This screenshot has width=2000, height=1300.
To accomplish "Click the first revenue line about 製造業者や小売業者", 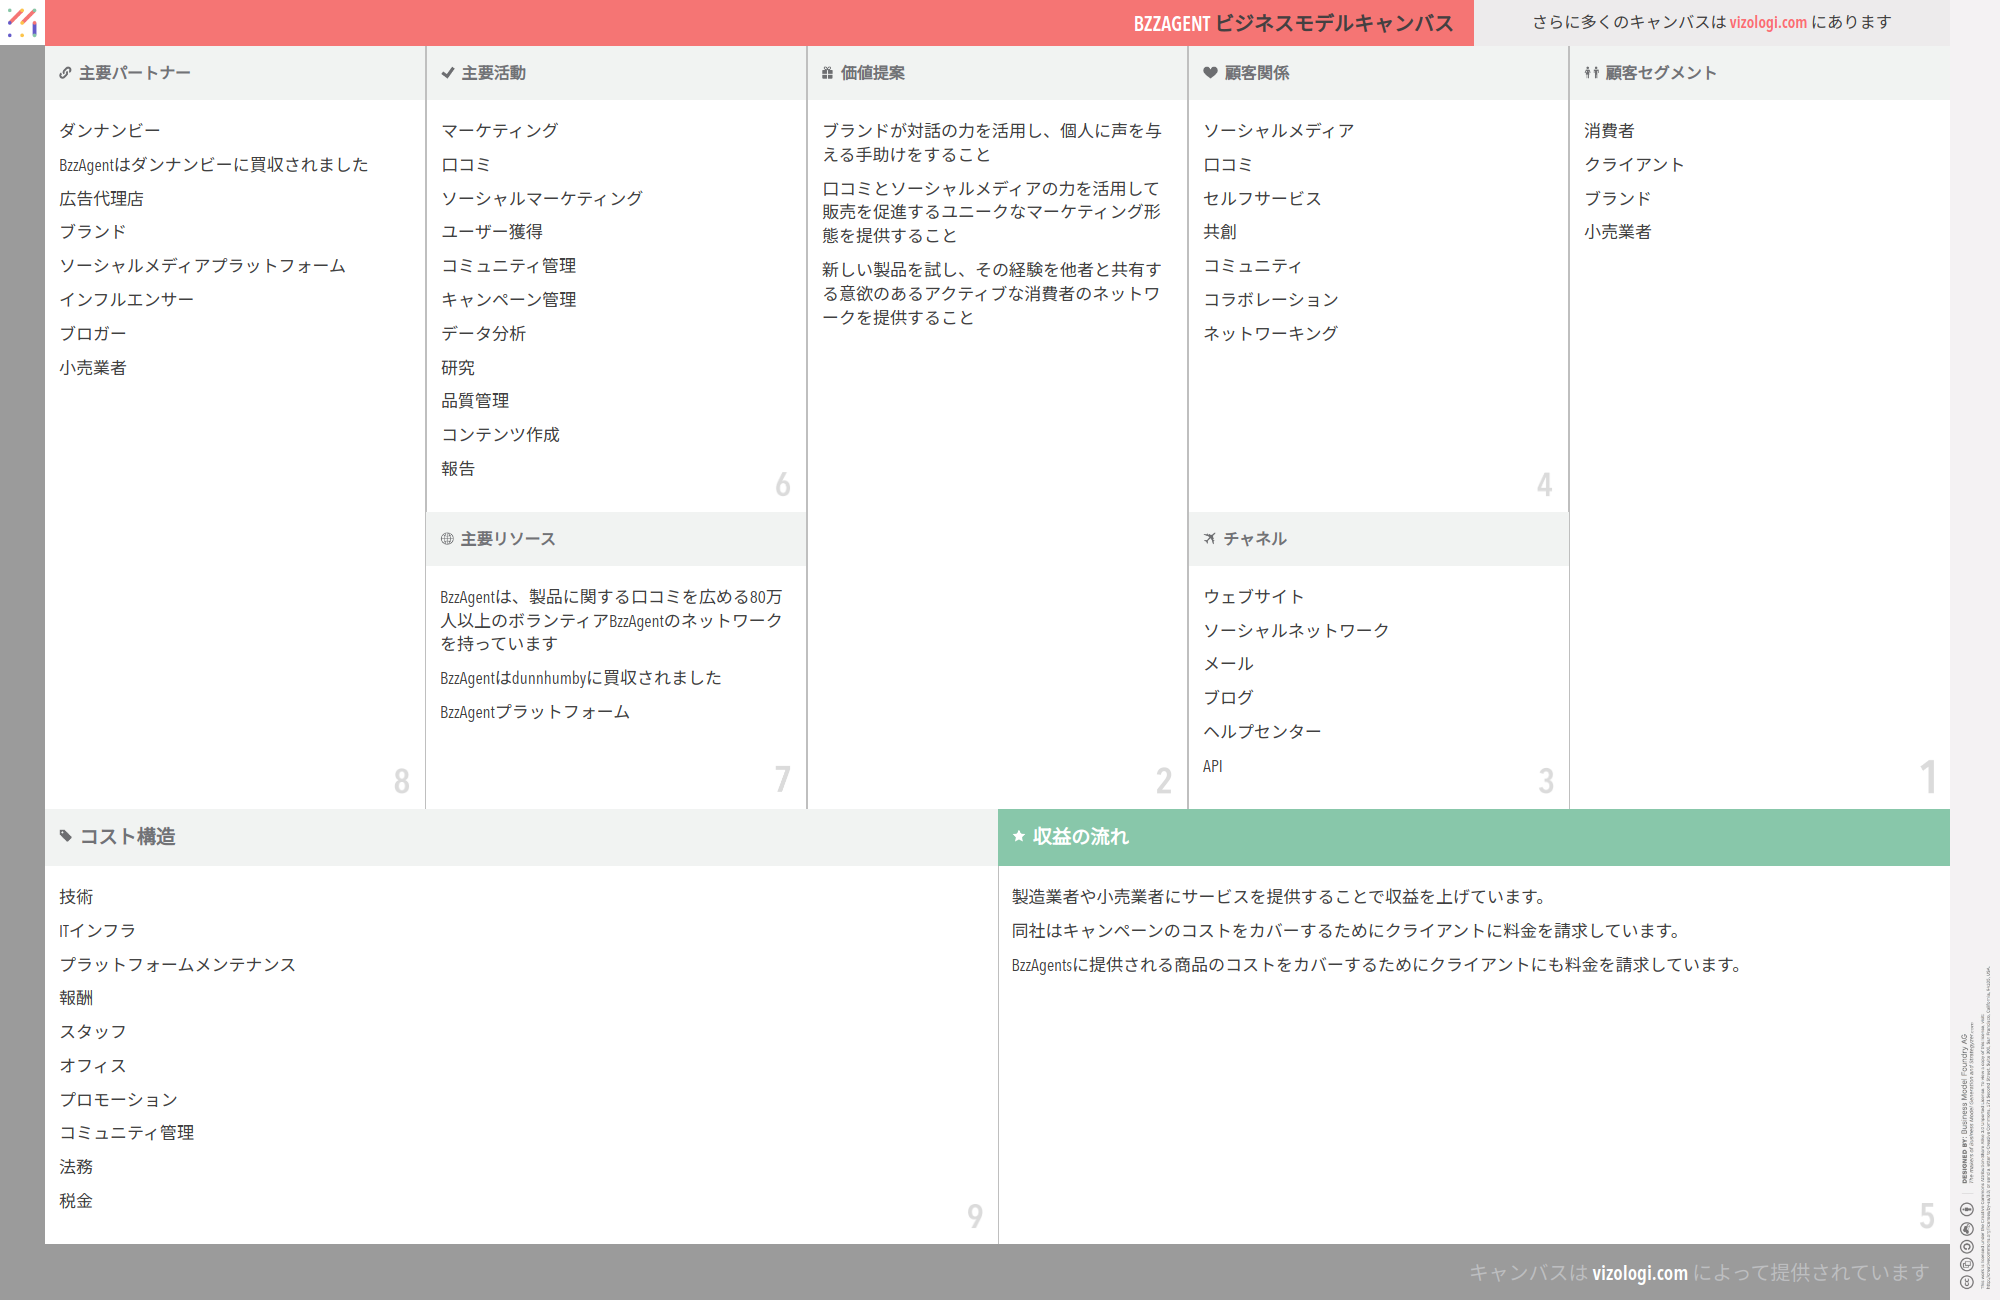I will (x=1279, y=897).
